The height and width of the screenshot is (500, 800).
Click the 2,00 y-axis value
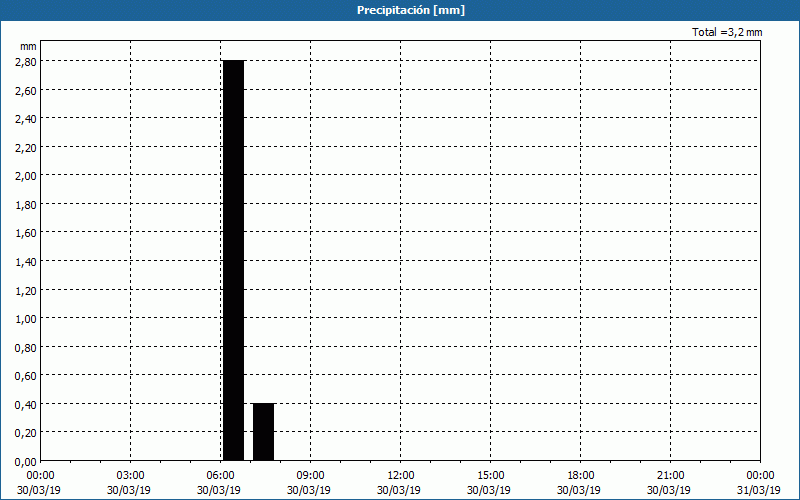coord(27,176)
